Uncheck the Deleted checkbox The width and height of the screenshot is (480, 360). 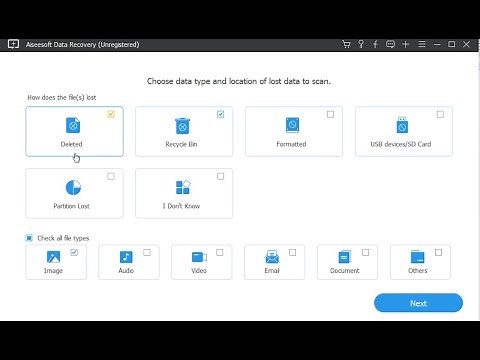[111, 114]
